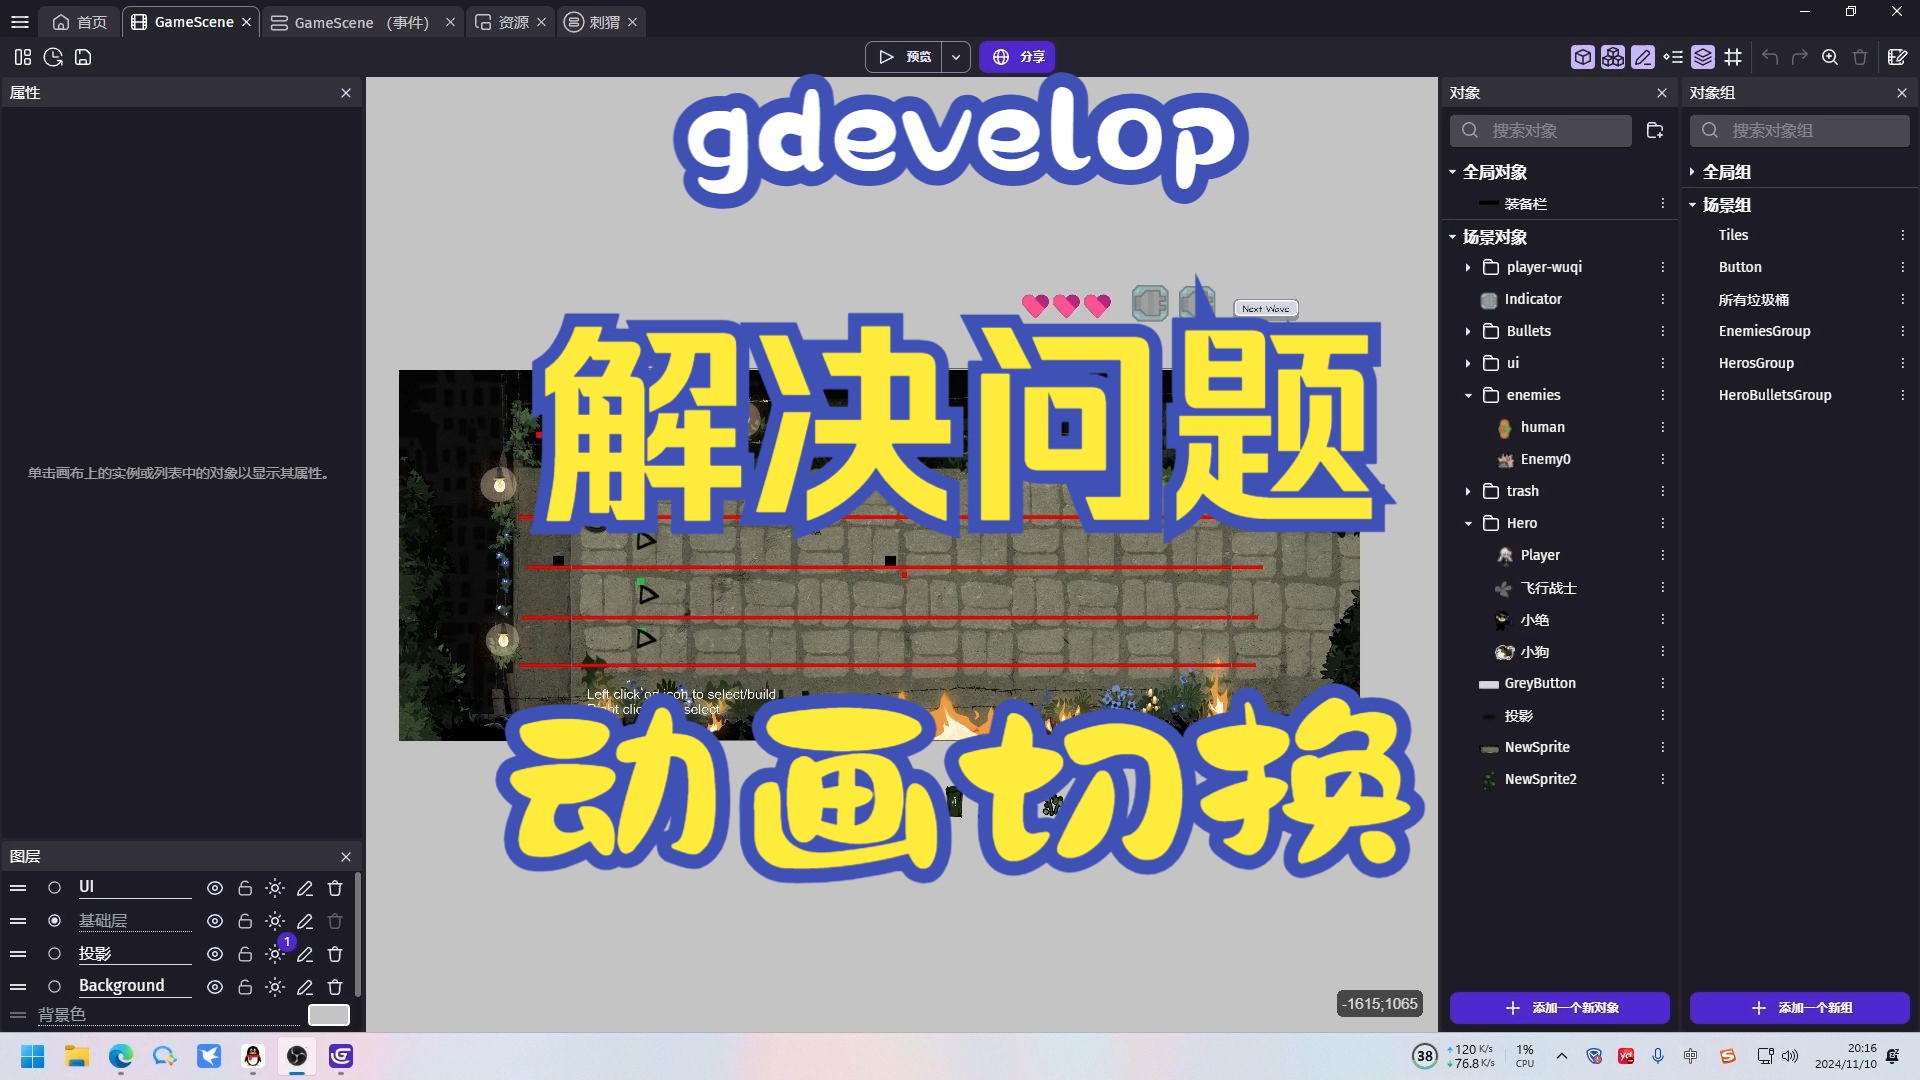Click the redo arrow icon in toolbar
This screenshot has width=1920, height=1080.
click(1800, 57)
